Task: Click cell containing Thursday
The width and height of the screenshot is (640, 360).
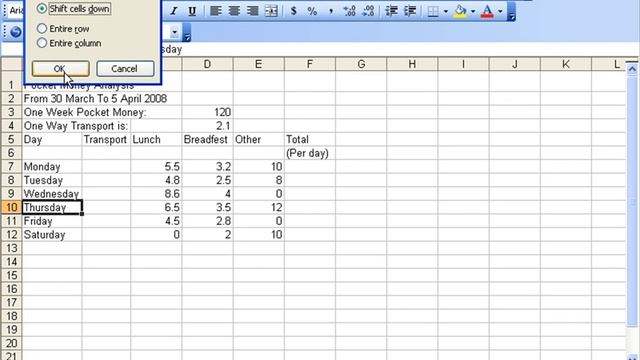Action: pyautogui.click(x=52, y=207)
